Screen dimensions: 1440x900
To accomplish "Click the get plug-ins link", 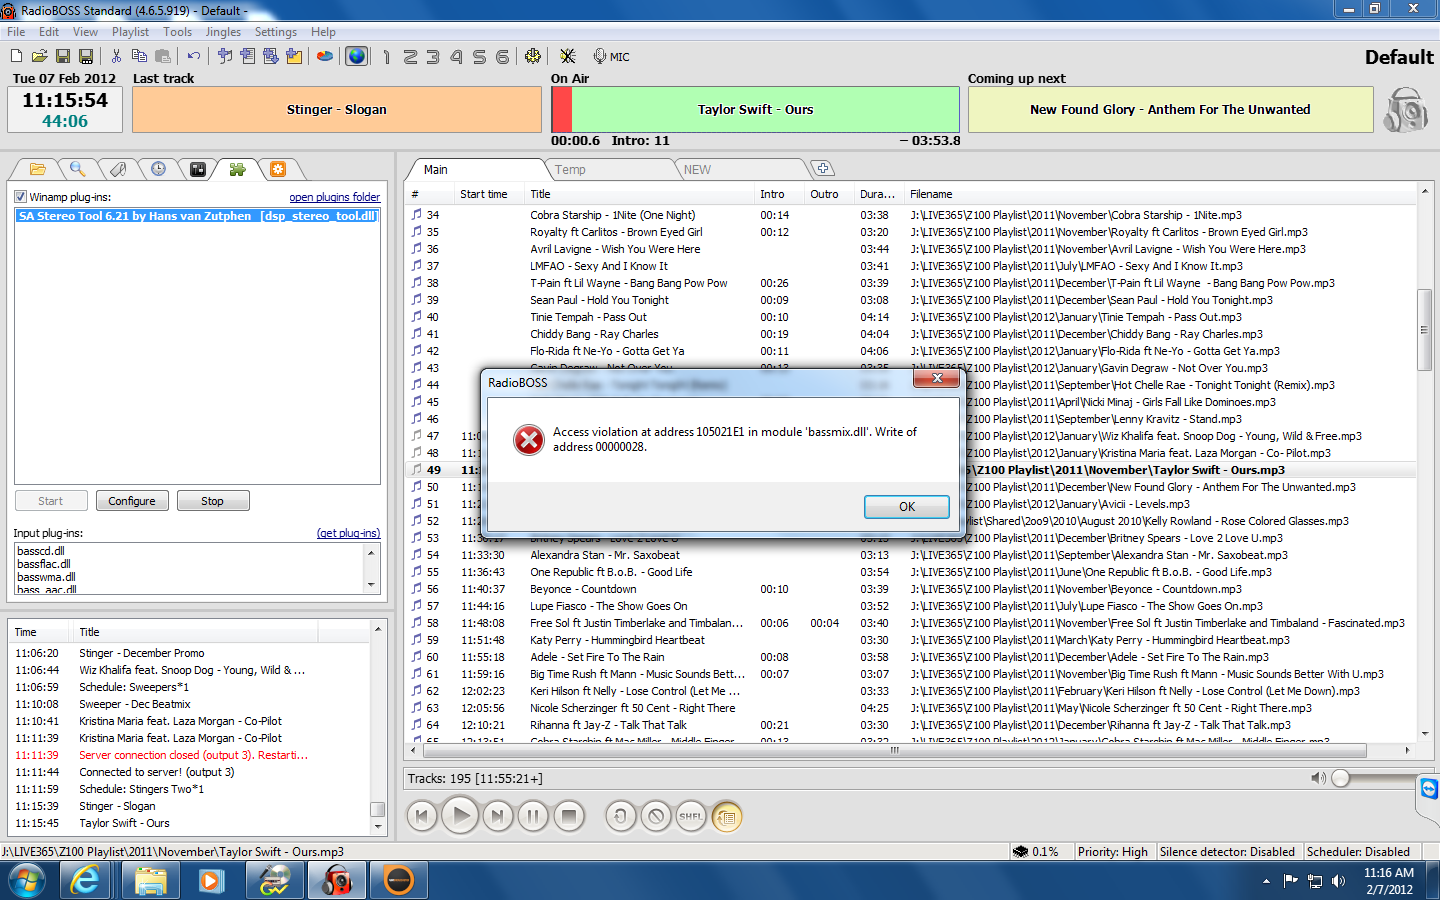I will (x=348, y=533).
